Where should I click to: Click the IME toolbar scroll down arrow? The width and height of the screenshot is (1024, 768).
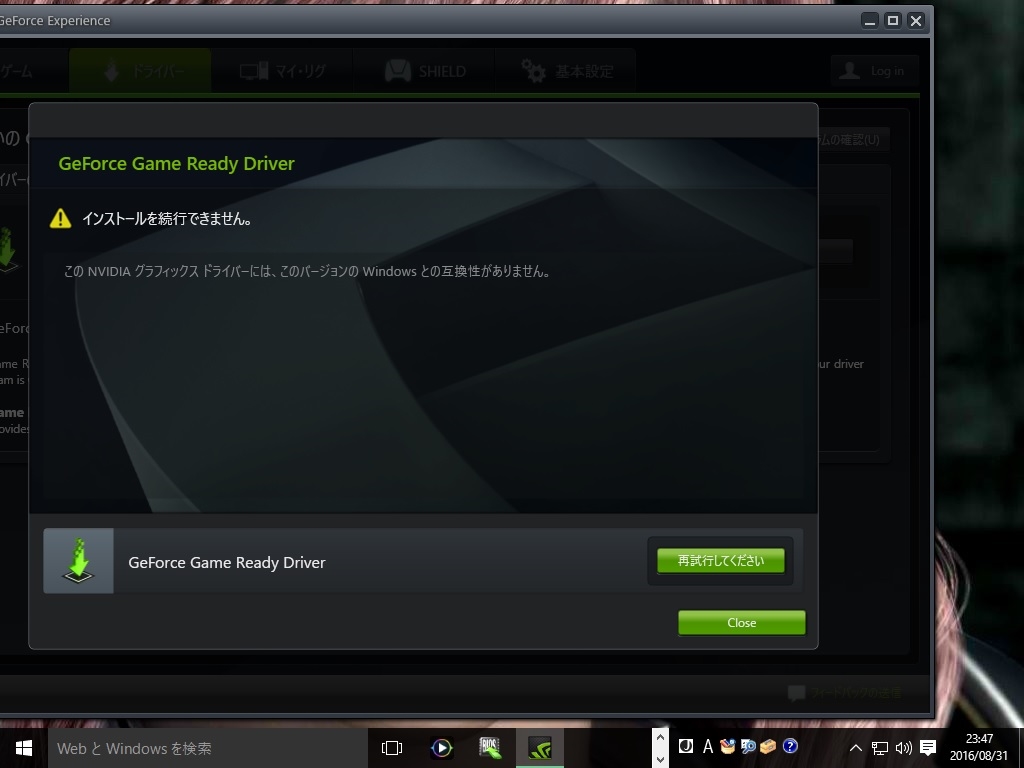(660, 759)
